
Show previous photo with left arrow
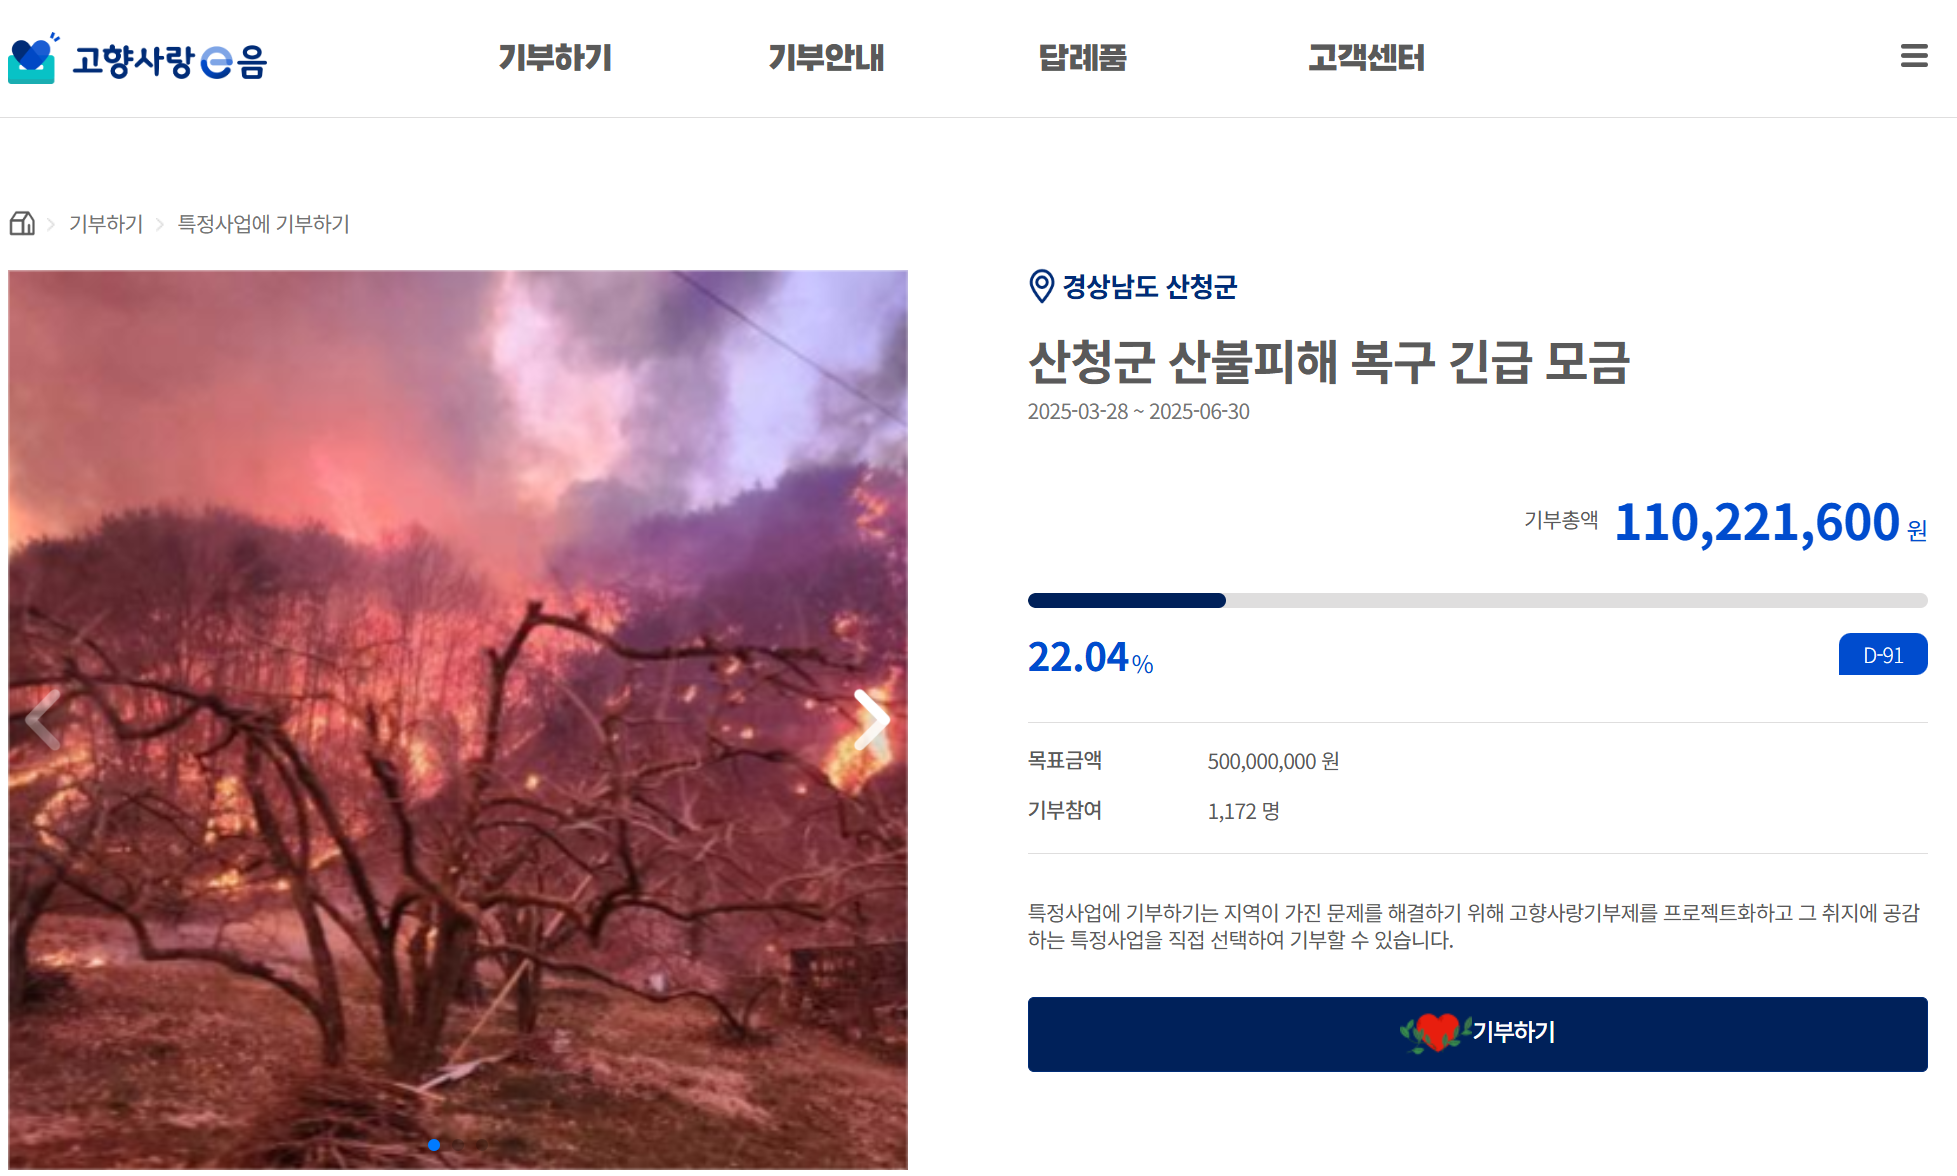pos(44,720)
